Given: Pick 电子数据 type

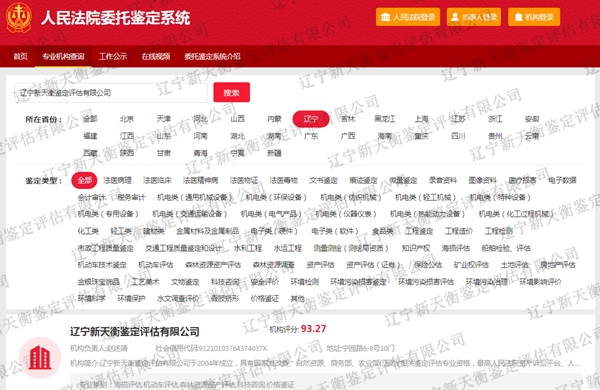Looking at the screenshot, I should (x=562, y=180).
